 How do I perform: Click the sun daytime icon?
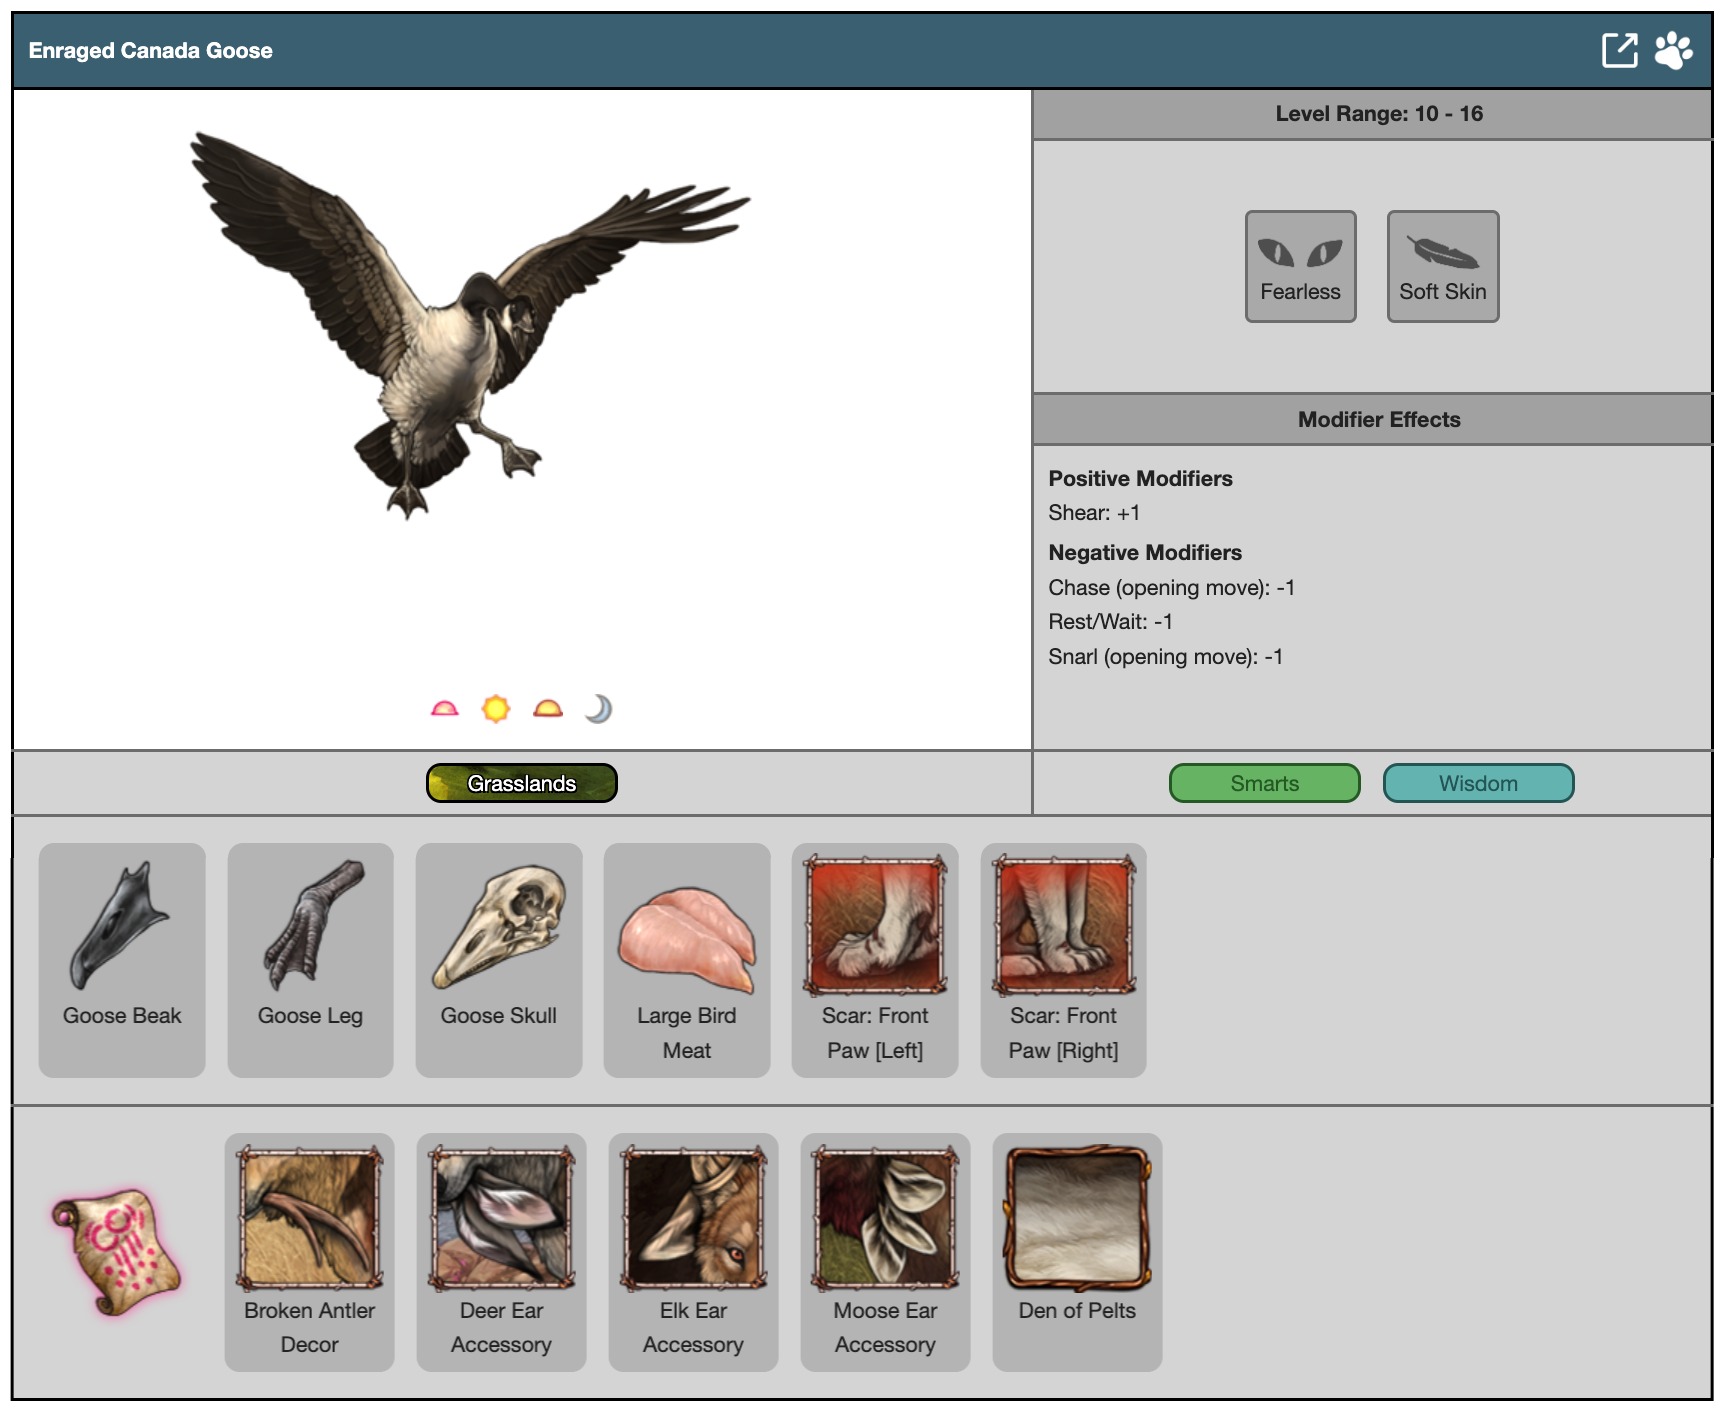coord(496,709)
